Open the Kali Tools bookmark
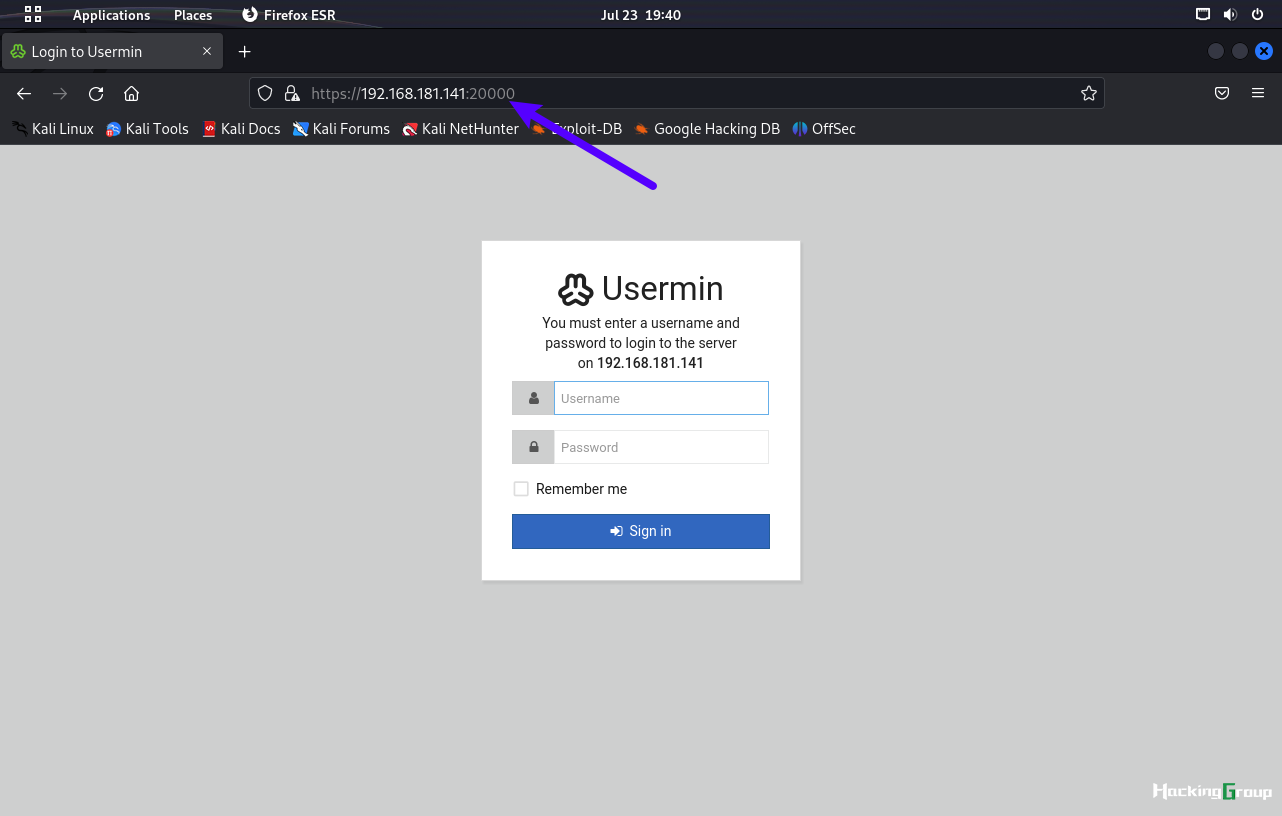 click(x=147, y=129)
